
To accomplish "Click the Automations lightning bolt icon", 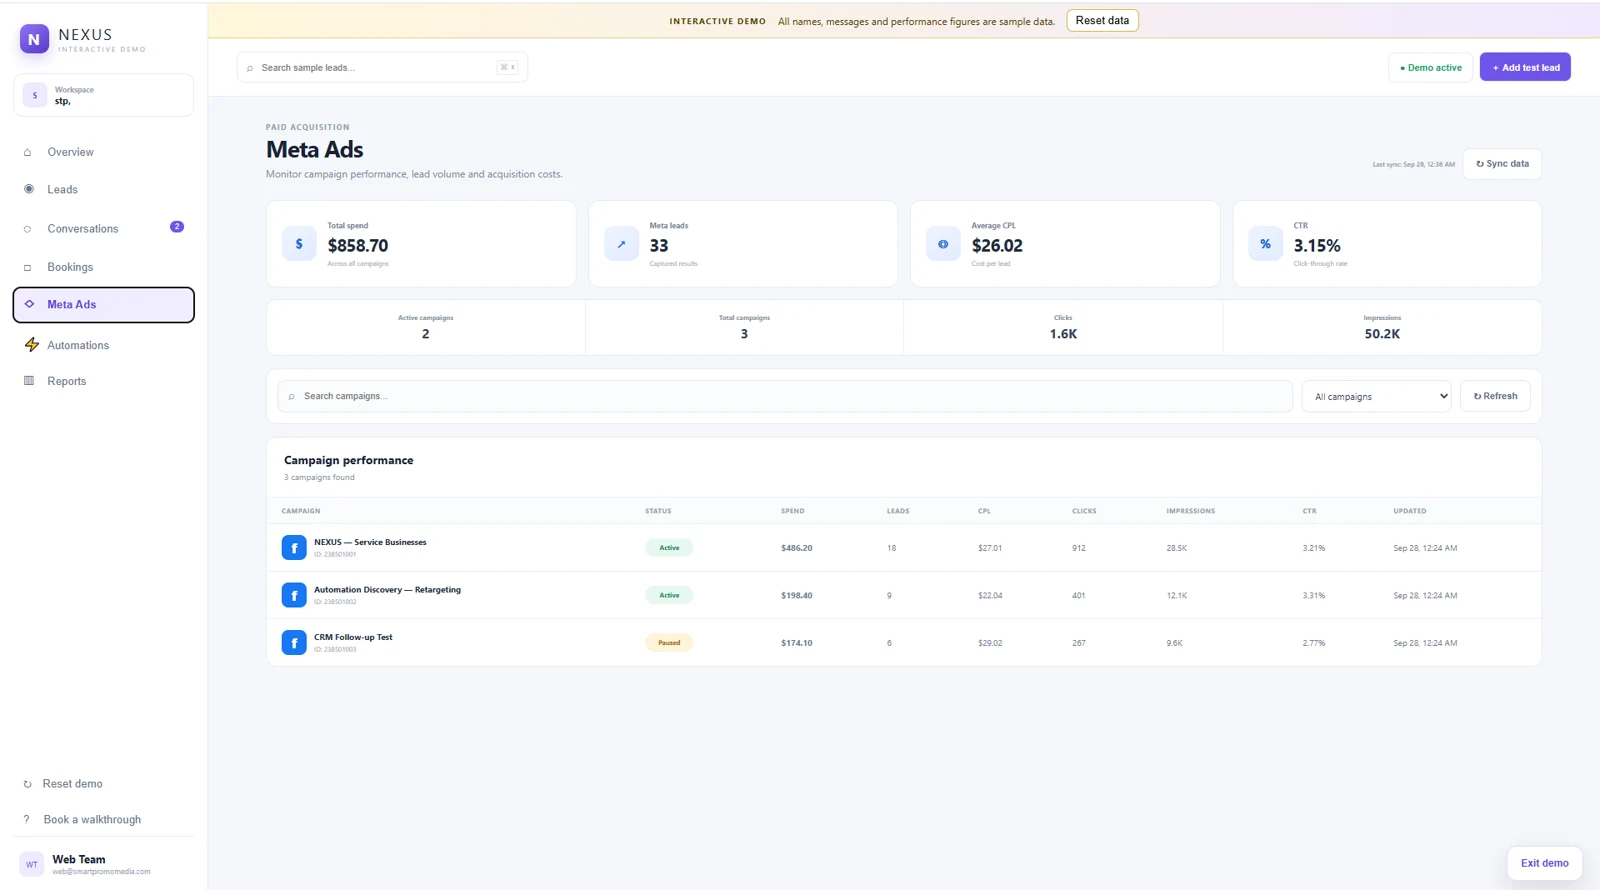I will (32, 345).
